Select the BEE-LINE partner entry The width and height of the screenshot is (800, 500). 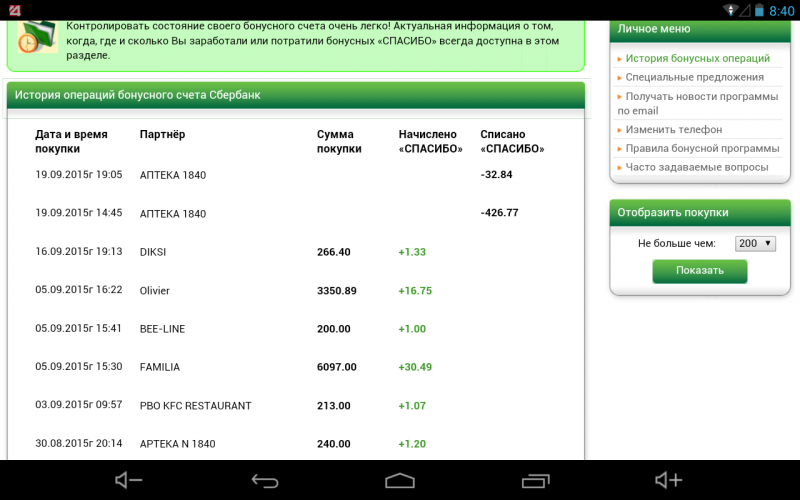tap(162, 329)
